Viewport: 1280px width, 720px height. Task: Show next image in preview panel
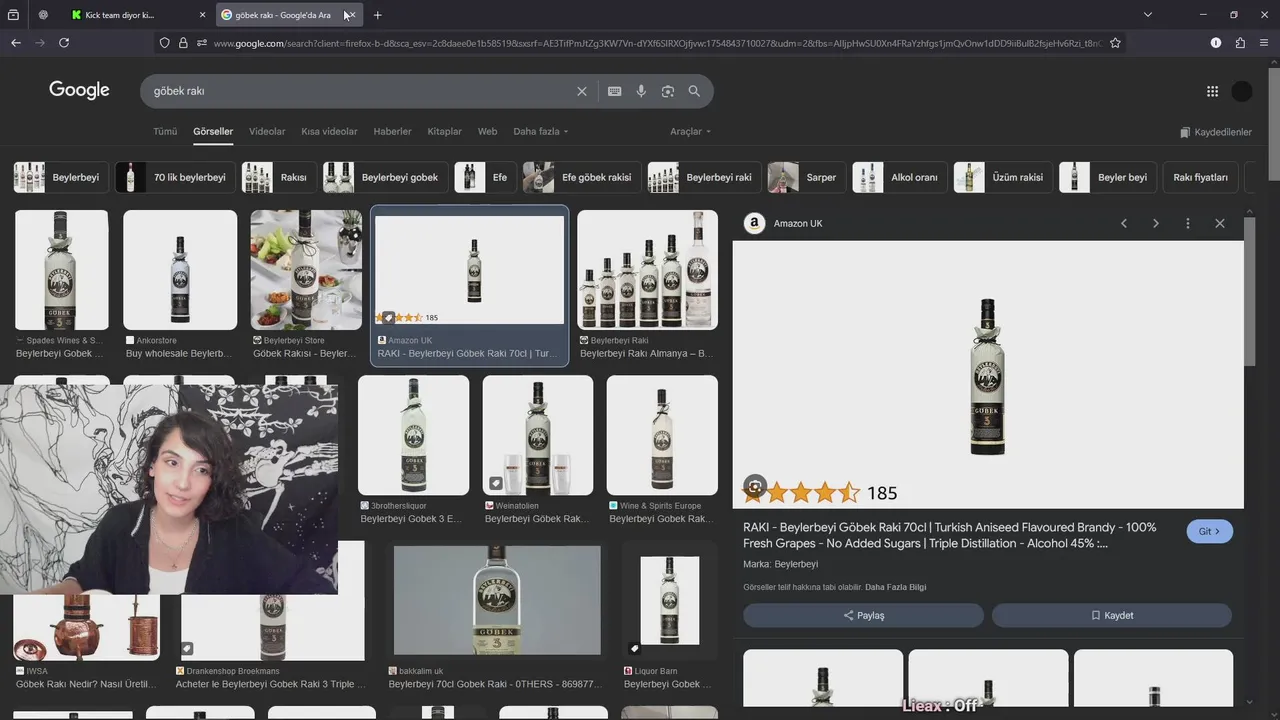[x=1156, y=223]
